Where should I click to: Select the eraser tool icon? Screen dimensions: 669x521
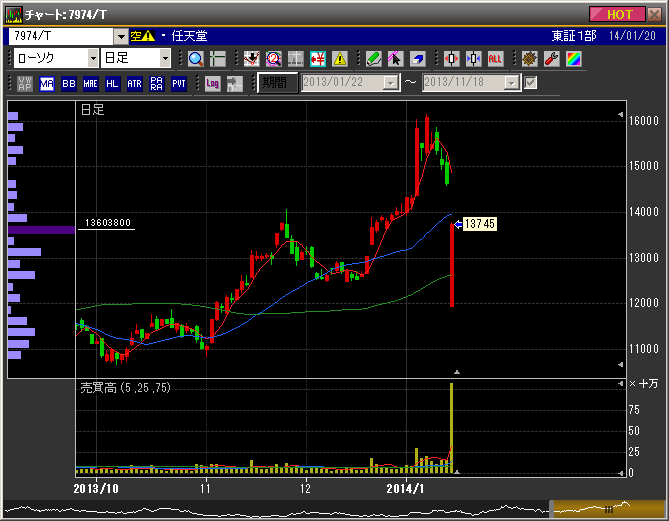417,58
